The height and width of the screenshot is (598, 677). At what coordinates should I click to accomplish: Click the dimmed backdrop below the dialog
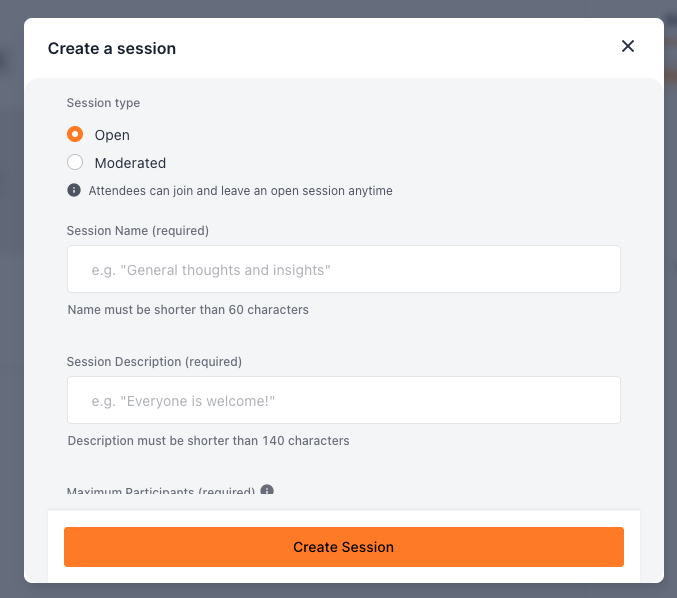pyautogui.click(x=338, y=591)
